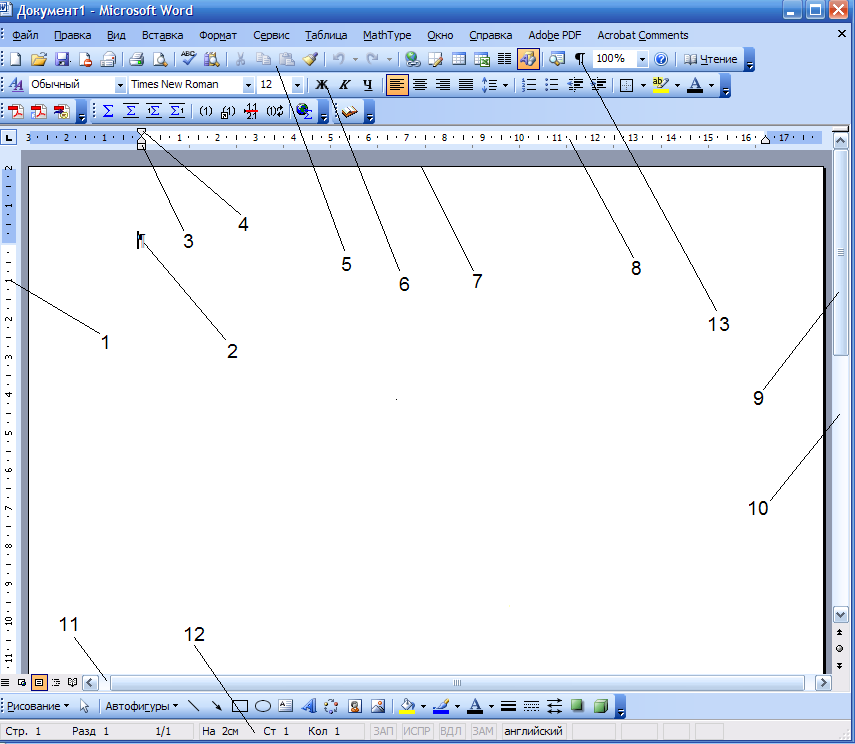Viewport: 855px width, 744px height.
Task: Toggle Align Left paragraph button
Action: pyautogui.click(x=397, y=85)
